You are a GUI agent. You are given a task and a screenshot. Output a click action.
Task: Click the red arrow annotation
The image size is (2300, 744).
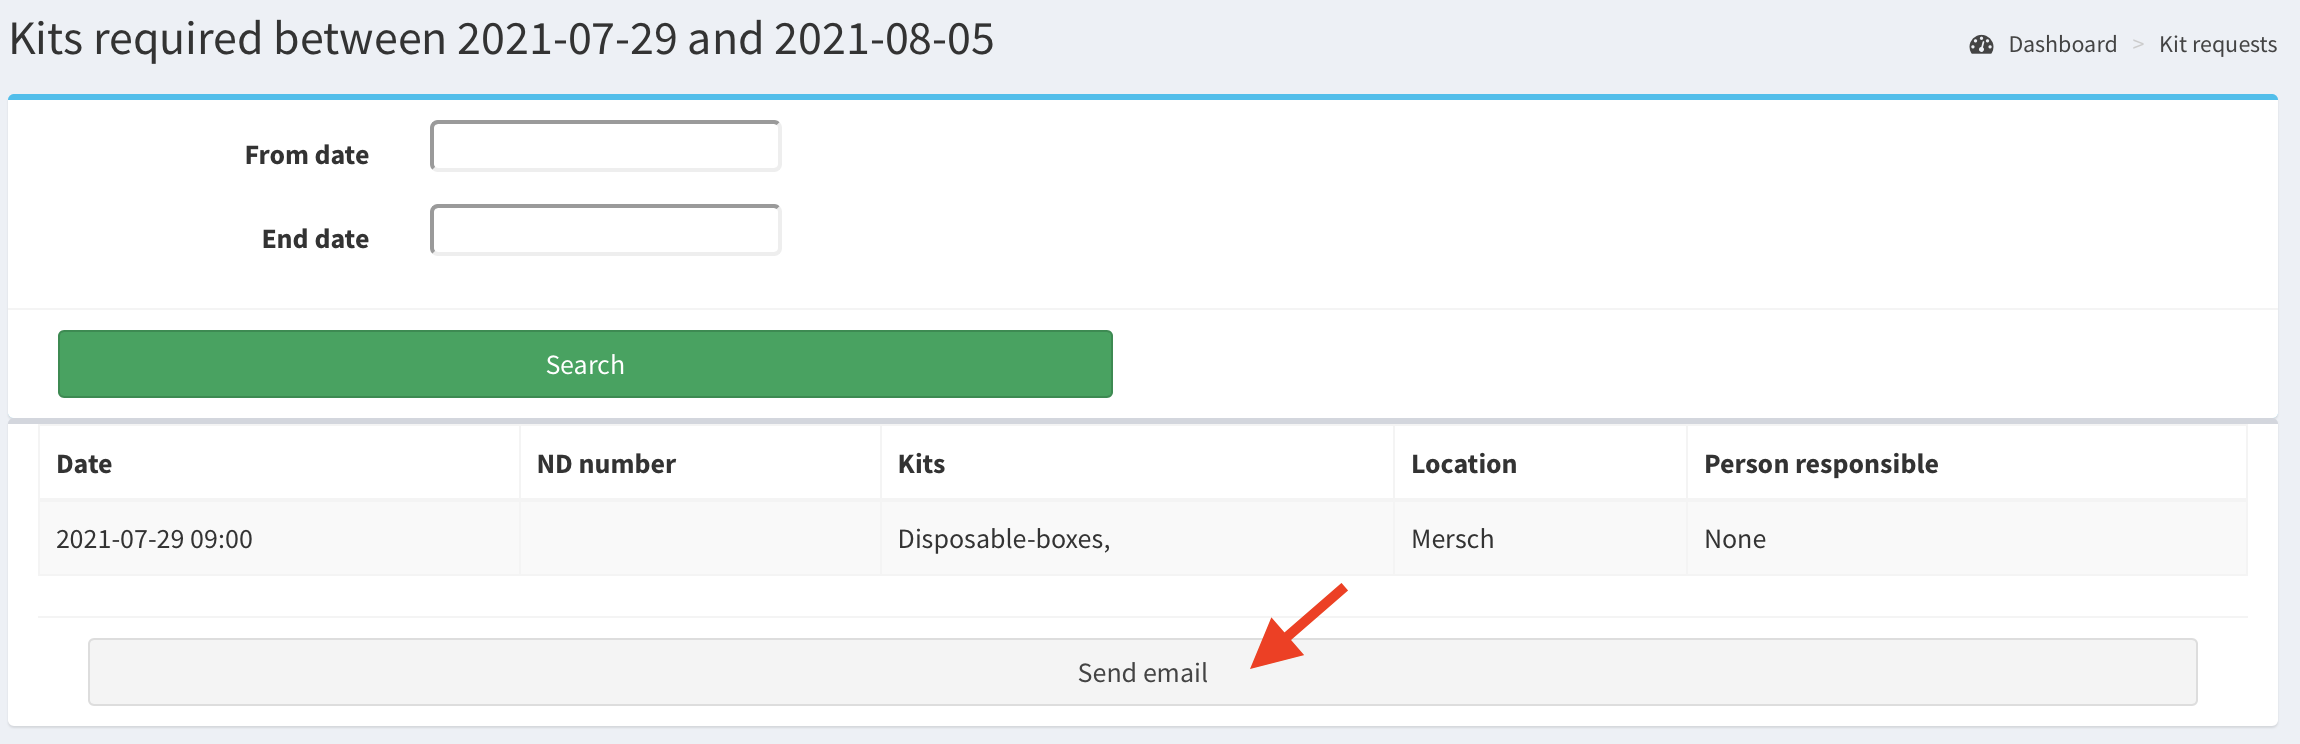1297,628
